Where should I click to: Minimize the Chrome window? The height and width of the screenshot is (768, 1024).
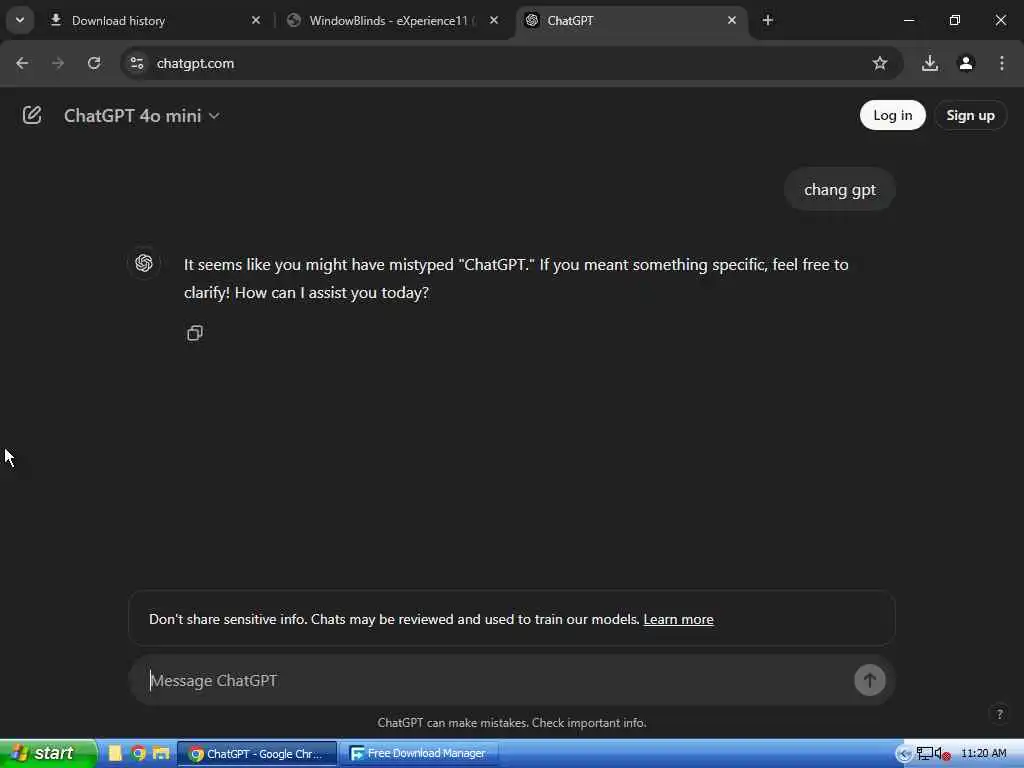click(x=908, y=20)
